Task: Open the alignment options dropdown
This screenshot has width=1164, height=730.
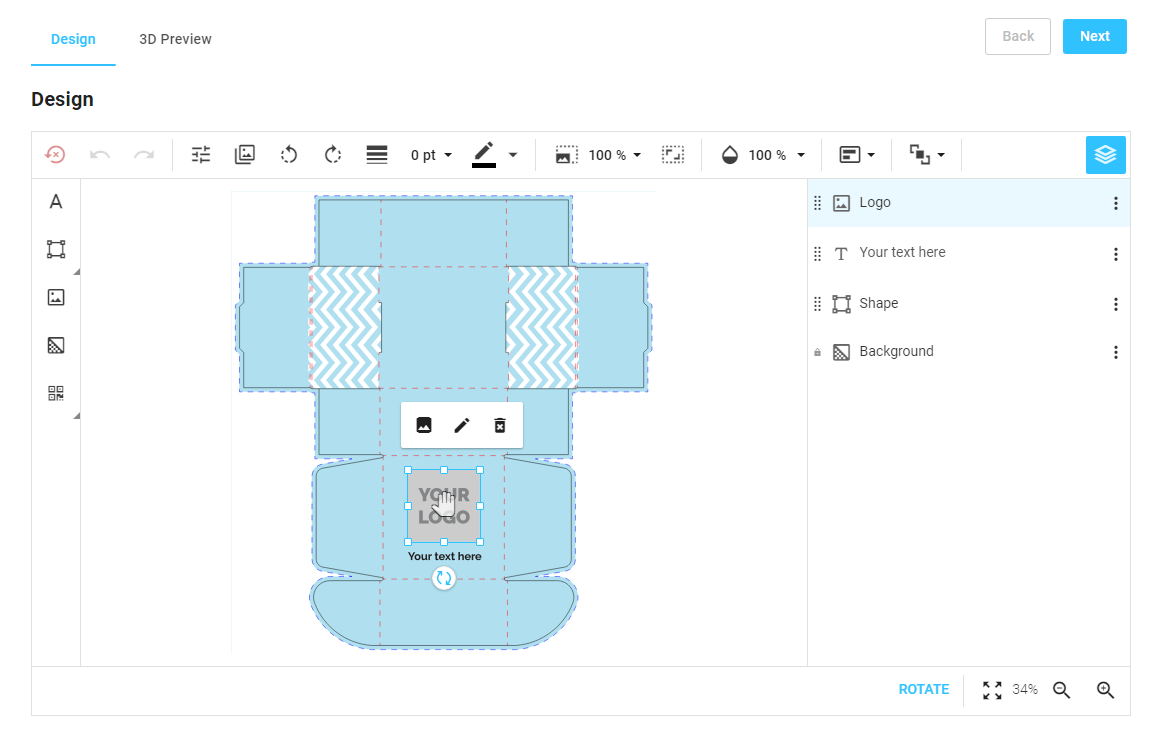Action: click(x=857, y=154)
